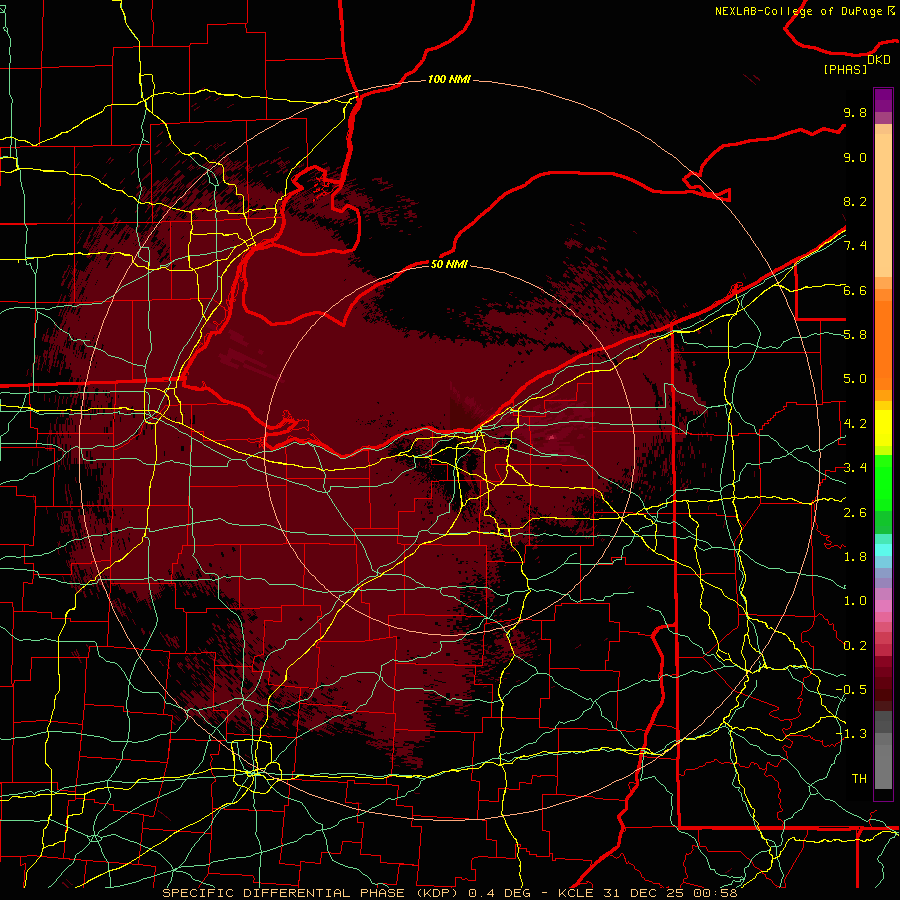Screen dimensions: 900x900
Task: Click the 9.8 value on the color scale
Action: [x=855, y=112]
